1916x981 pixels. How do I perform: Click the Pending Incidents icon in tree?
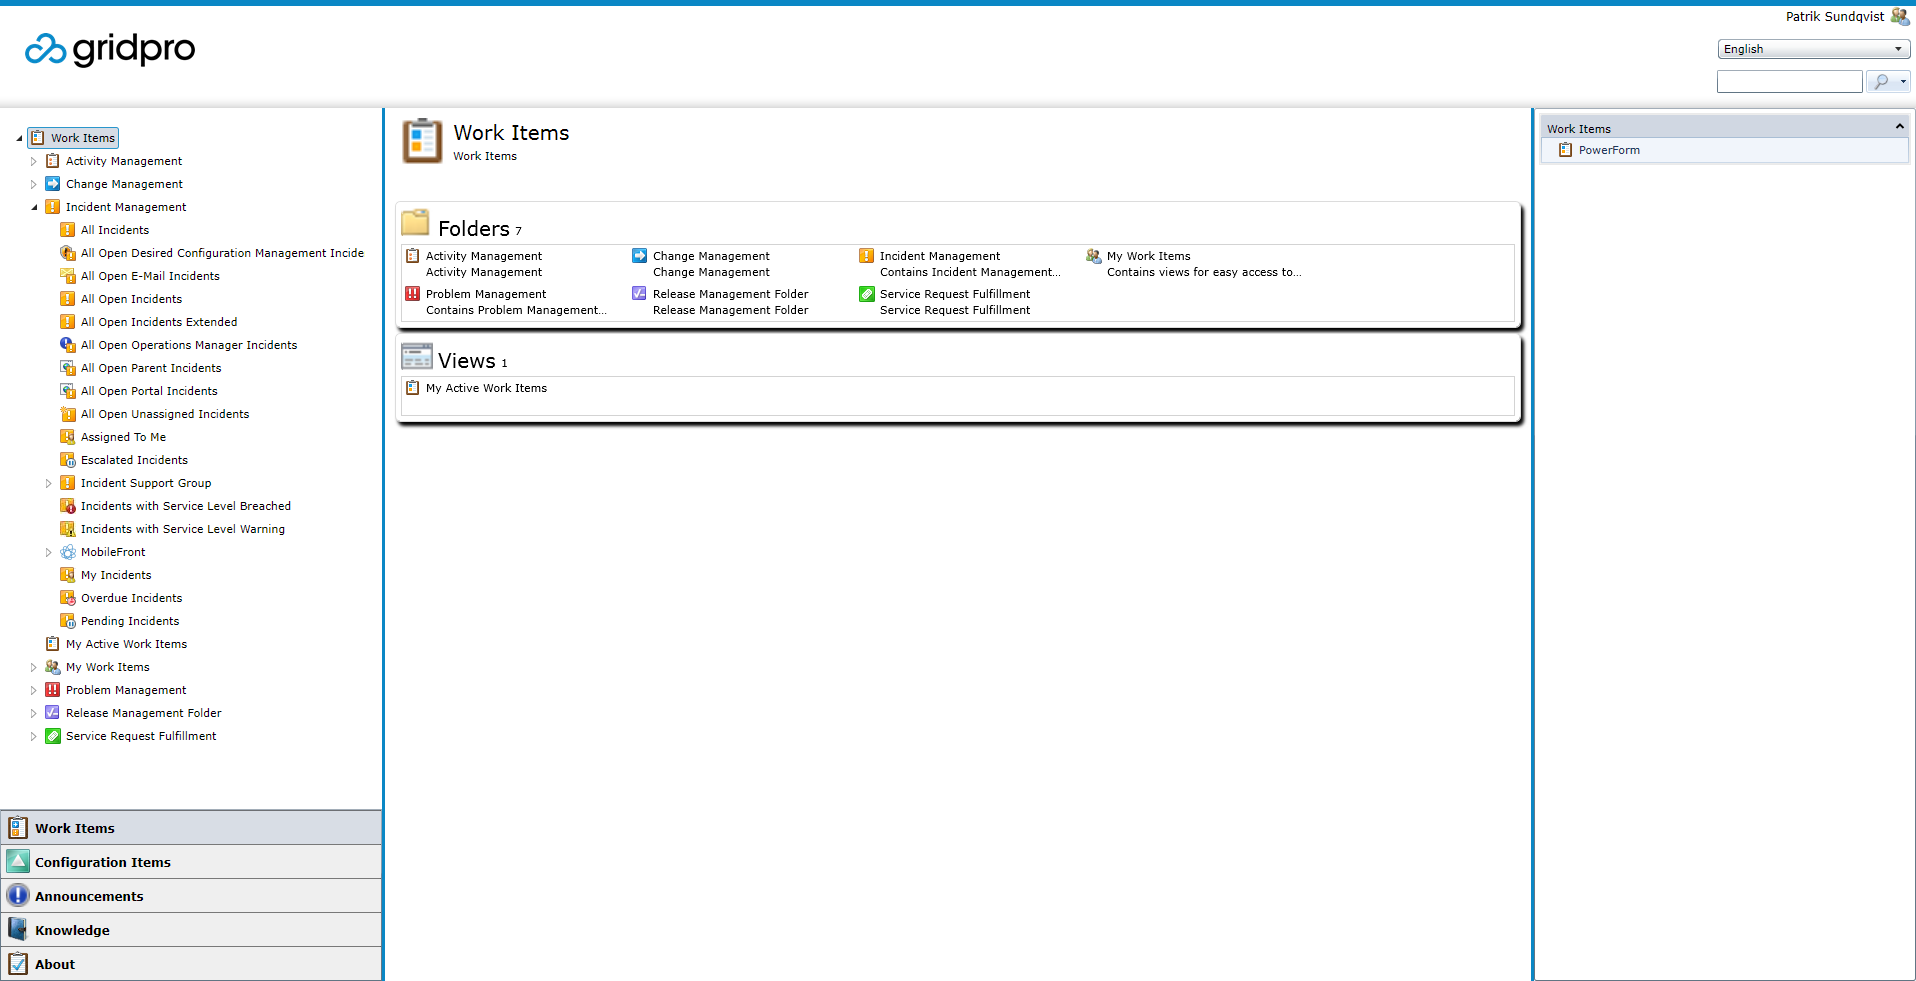68,621
